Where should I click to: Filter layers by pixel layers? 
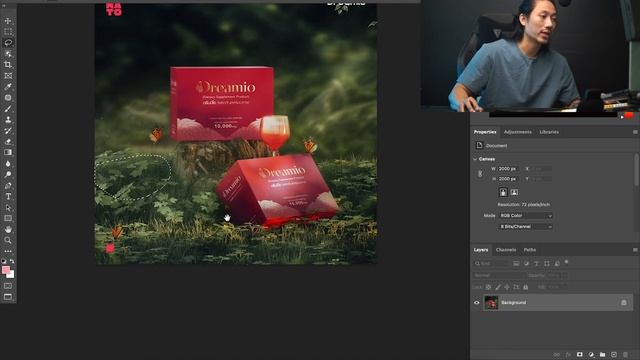pos(516,264)
